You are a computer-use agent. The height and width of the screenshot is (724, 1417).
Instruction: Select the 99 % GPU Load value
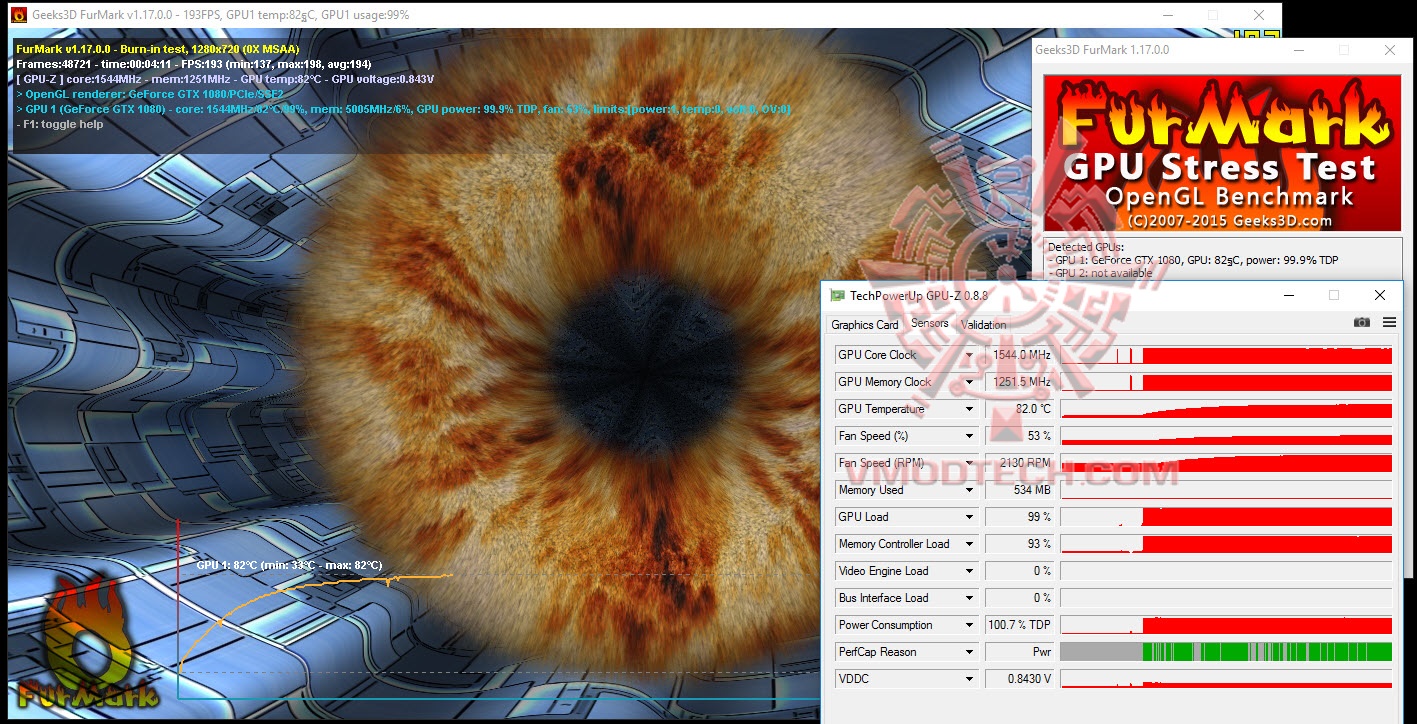1020,517
